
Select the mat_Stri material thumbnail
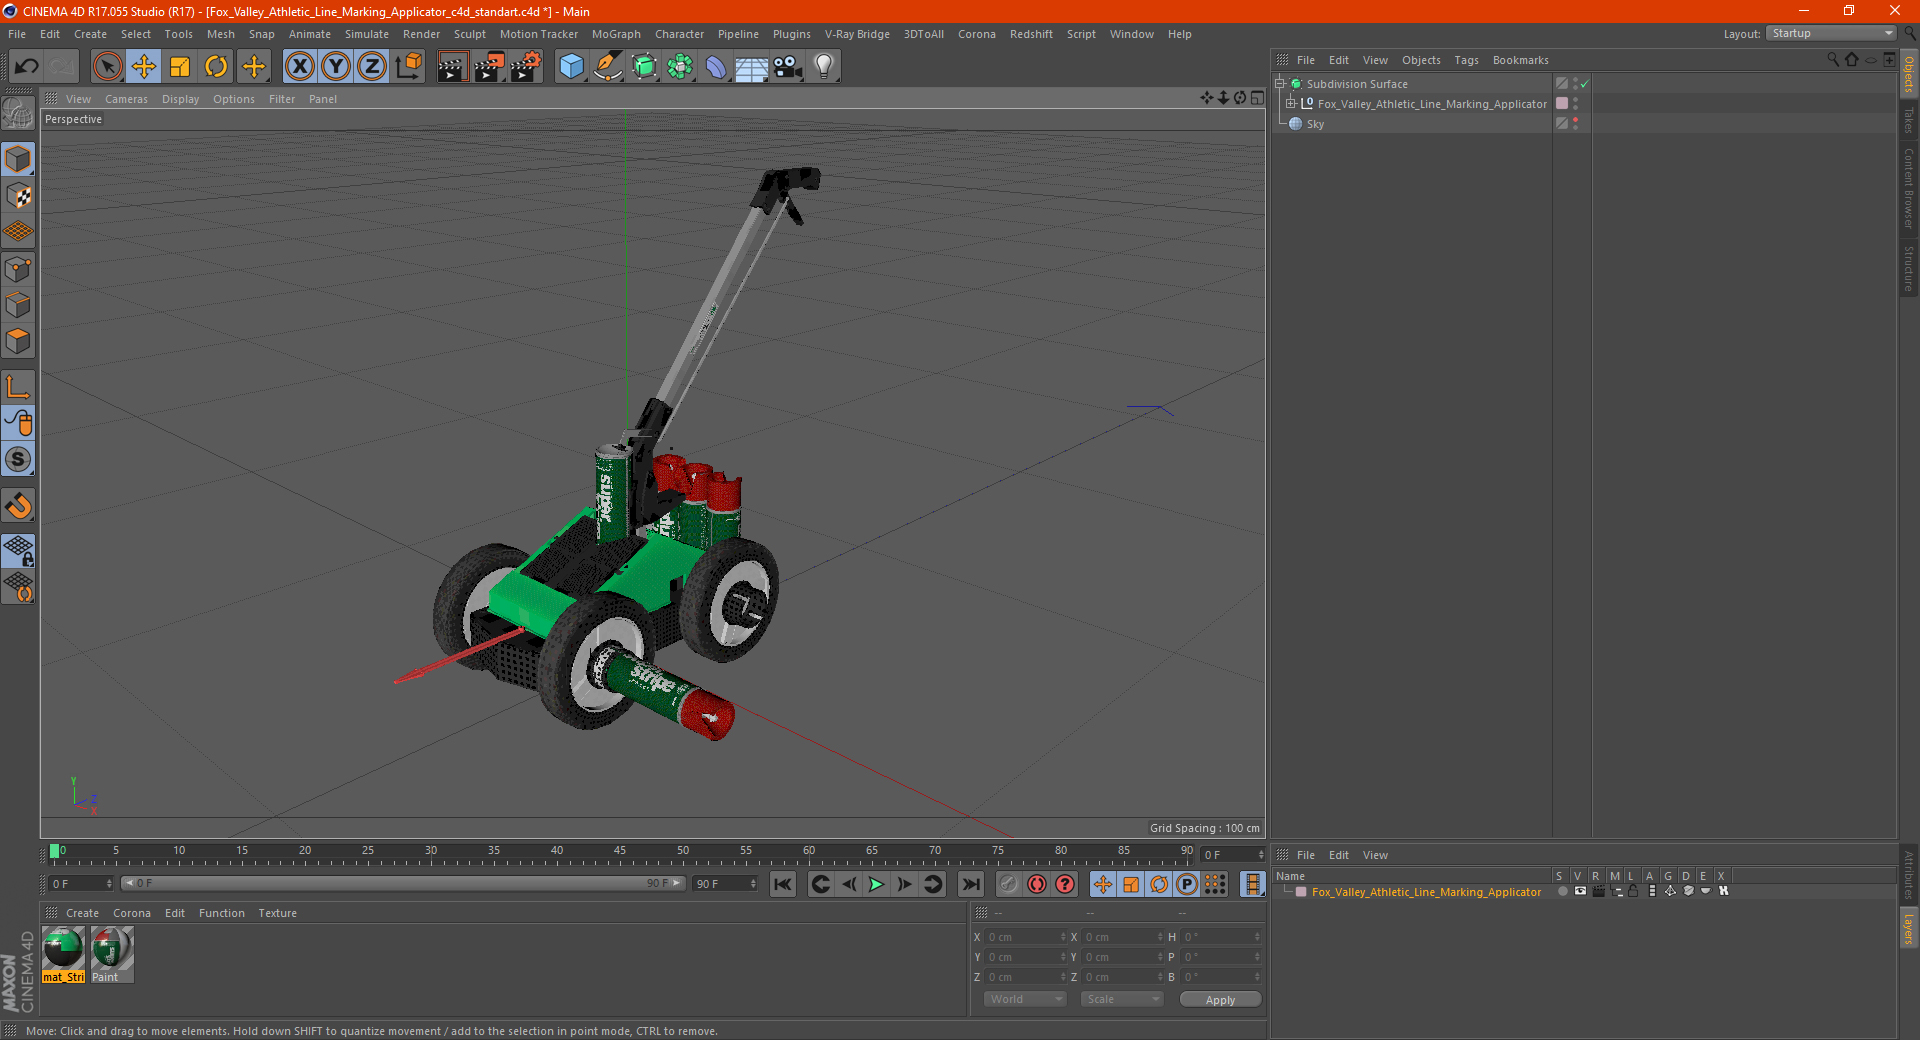pos(64,954)
